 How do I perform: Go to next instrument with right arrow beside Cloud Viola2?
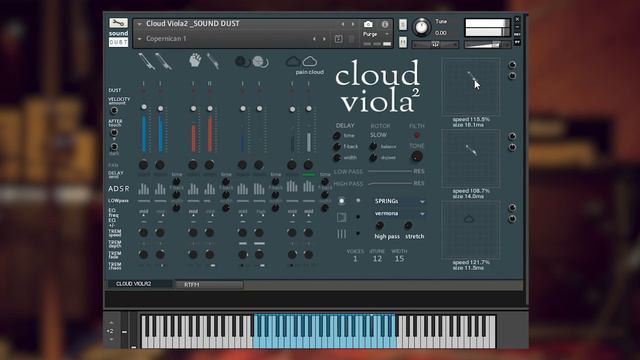click(353, 24)
